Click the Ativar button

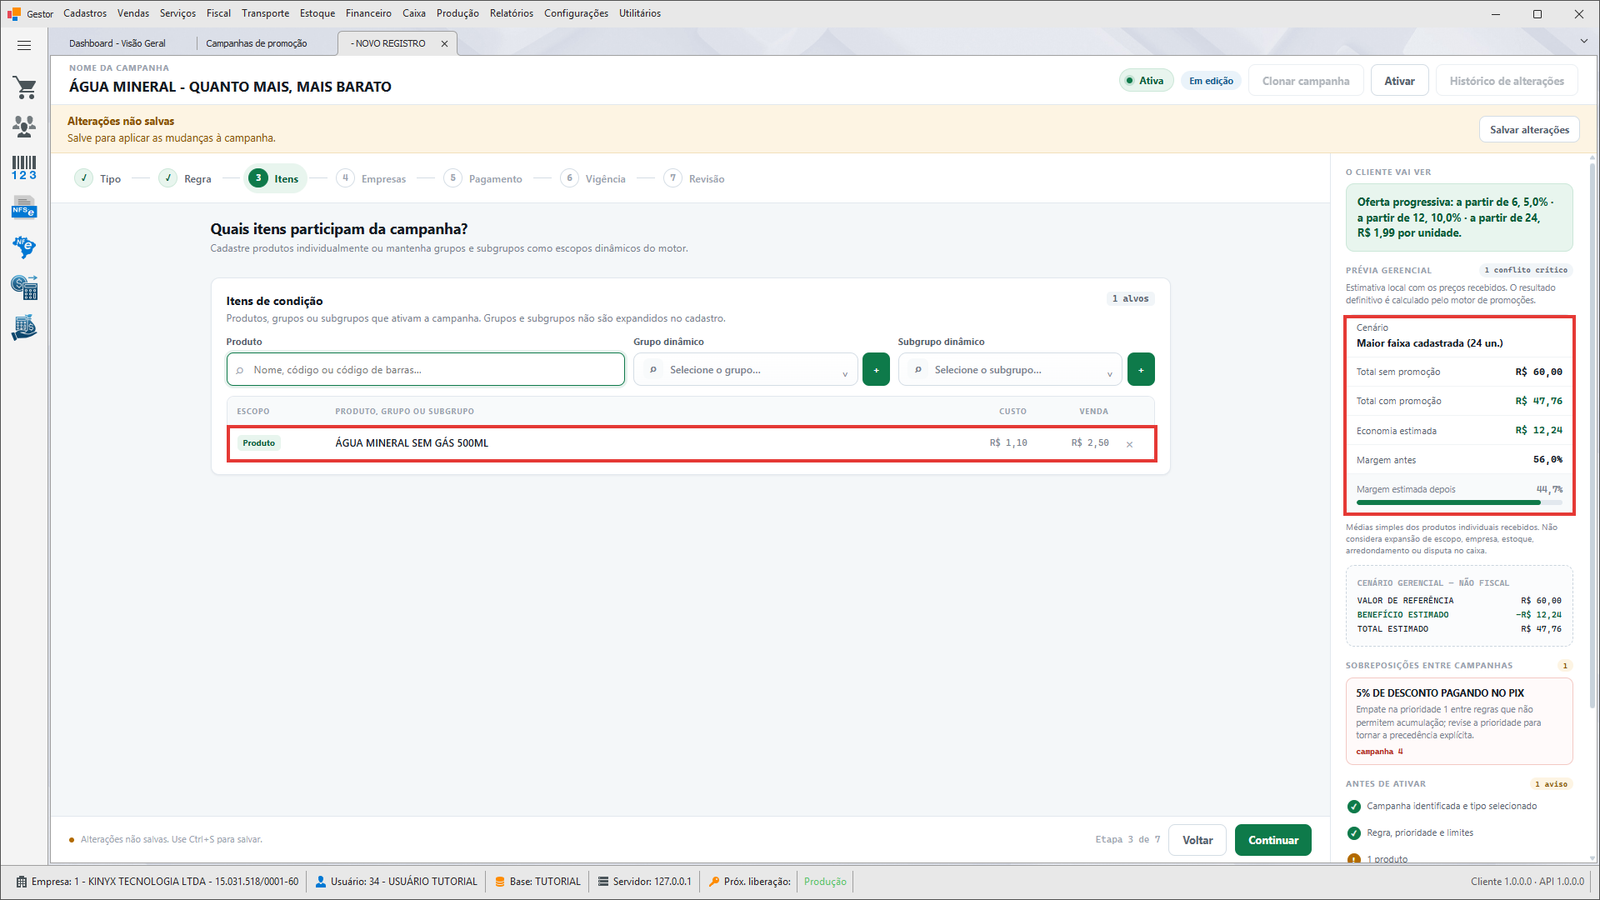(x=1399, y=81)
